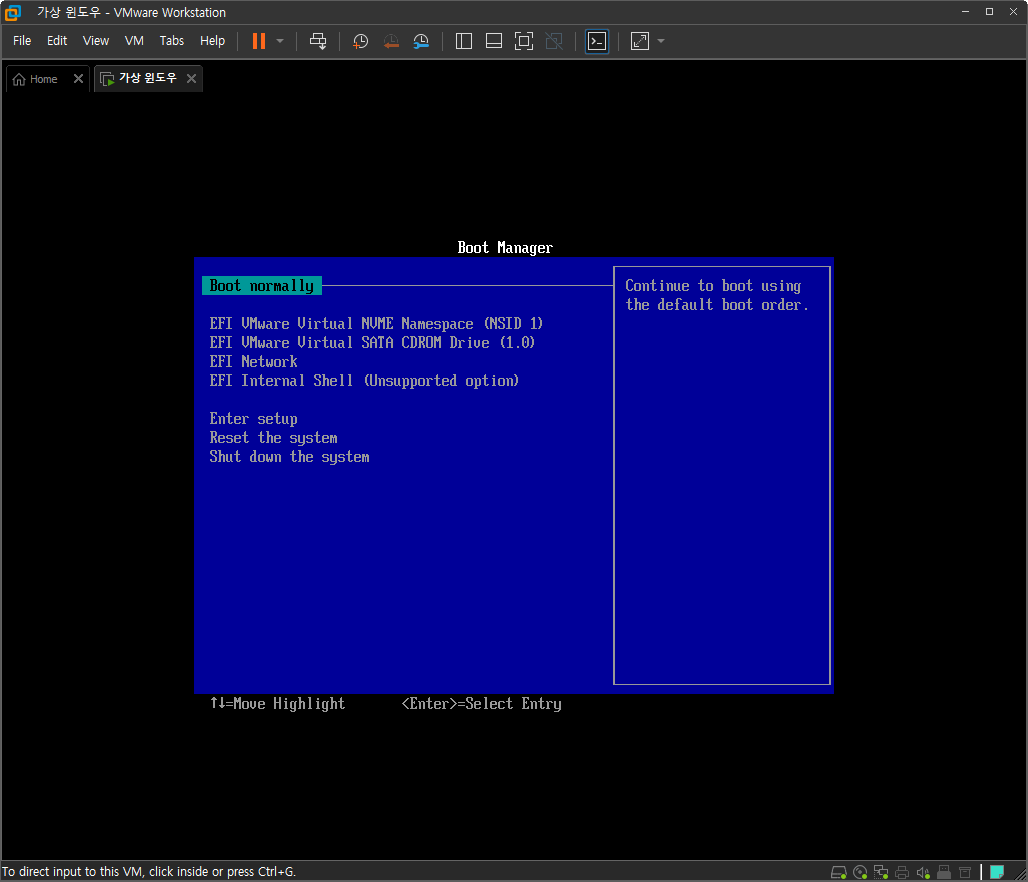Image resolution: width=1028 pixels, height=882 pixels.
Task: Pause the virtual machine with the orange pause icon
Action: 259,41
